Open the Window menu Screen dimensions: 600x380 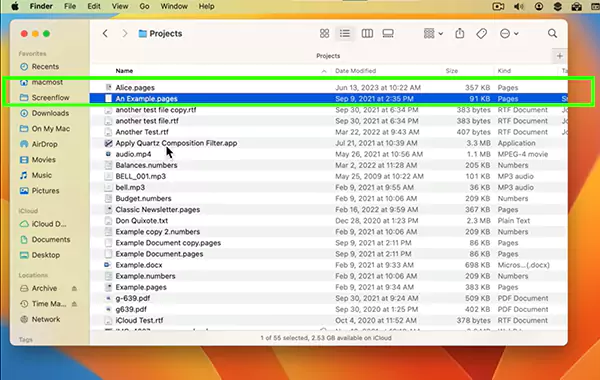[174, 7]
